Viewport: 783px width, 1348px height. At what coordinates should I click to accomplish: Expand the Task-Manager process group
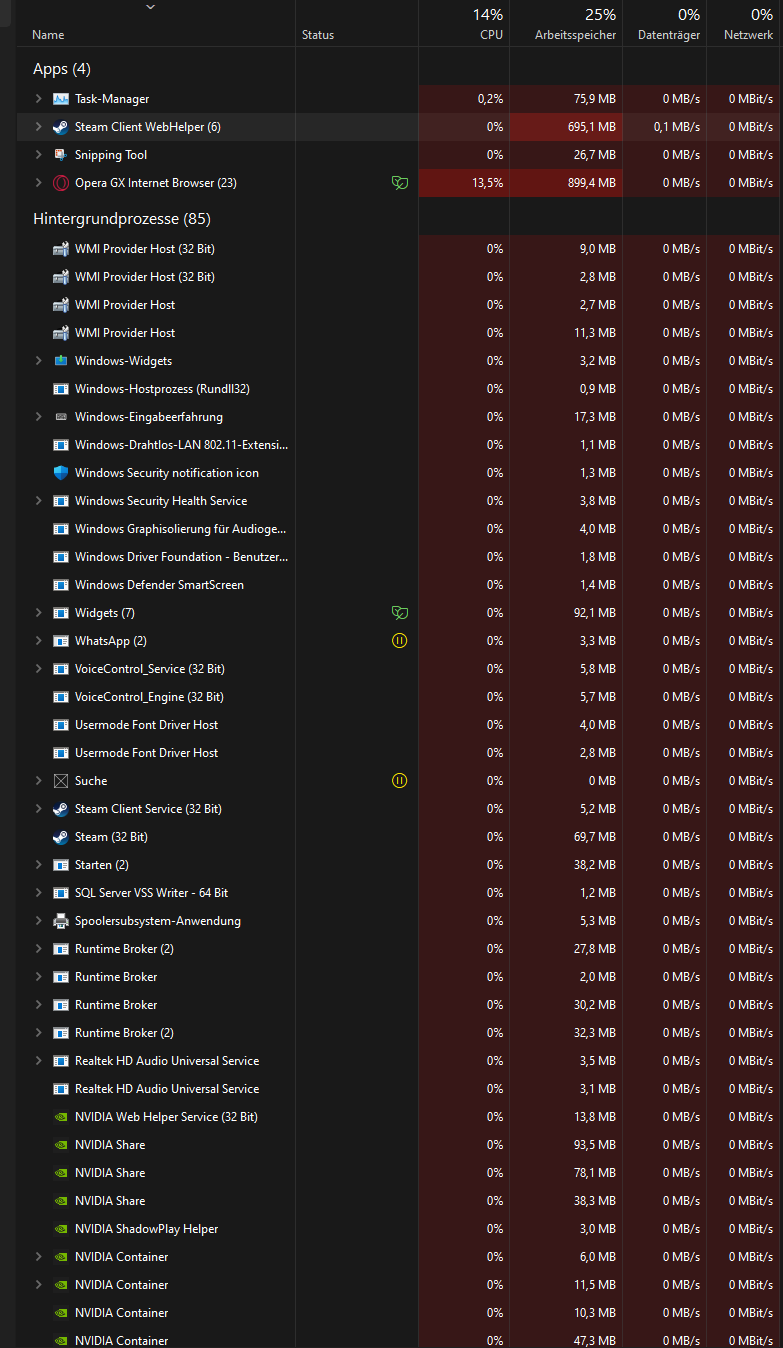[38, 99]
